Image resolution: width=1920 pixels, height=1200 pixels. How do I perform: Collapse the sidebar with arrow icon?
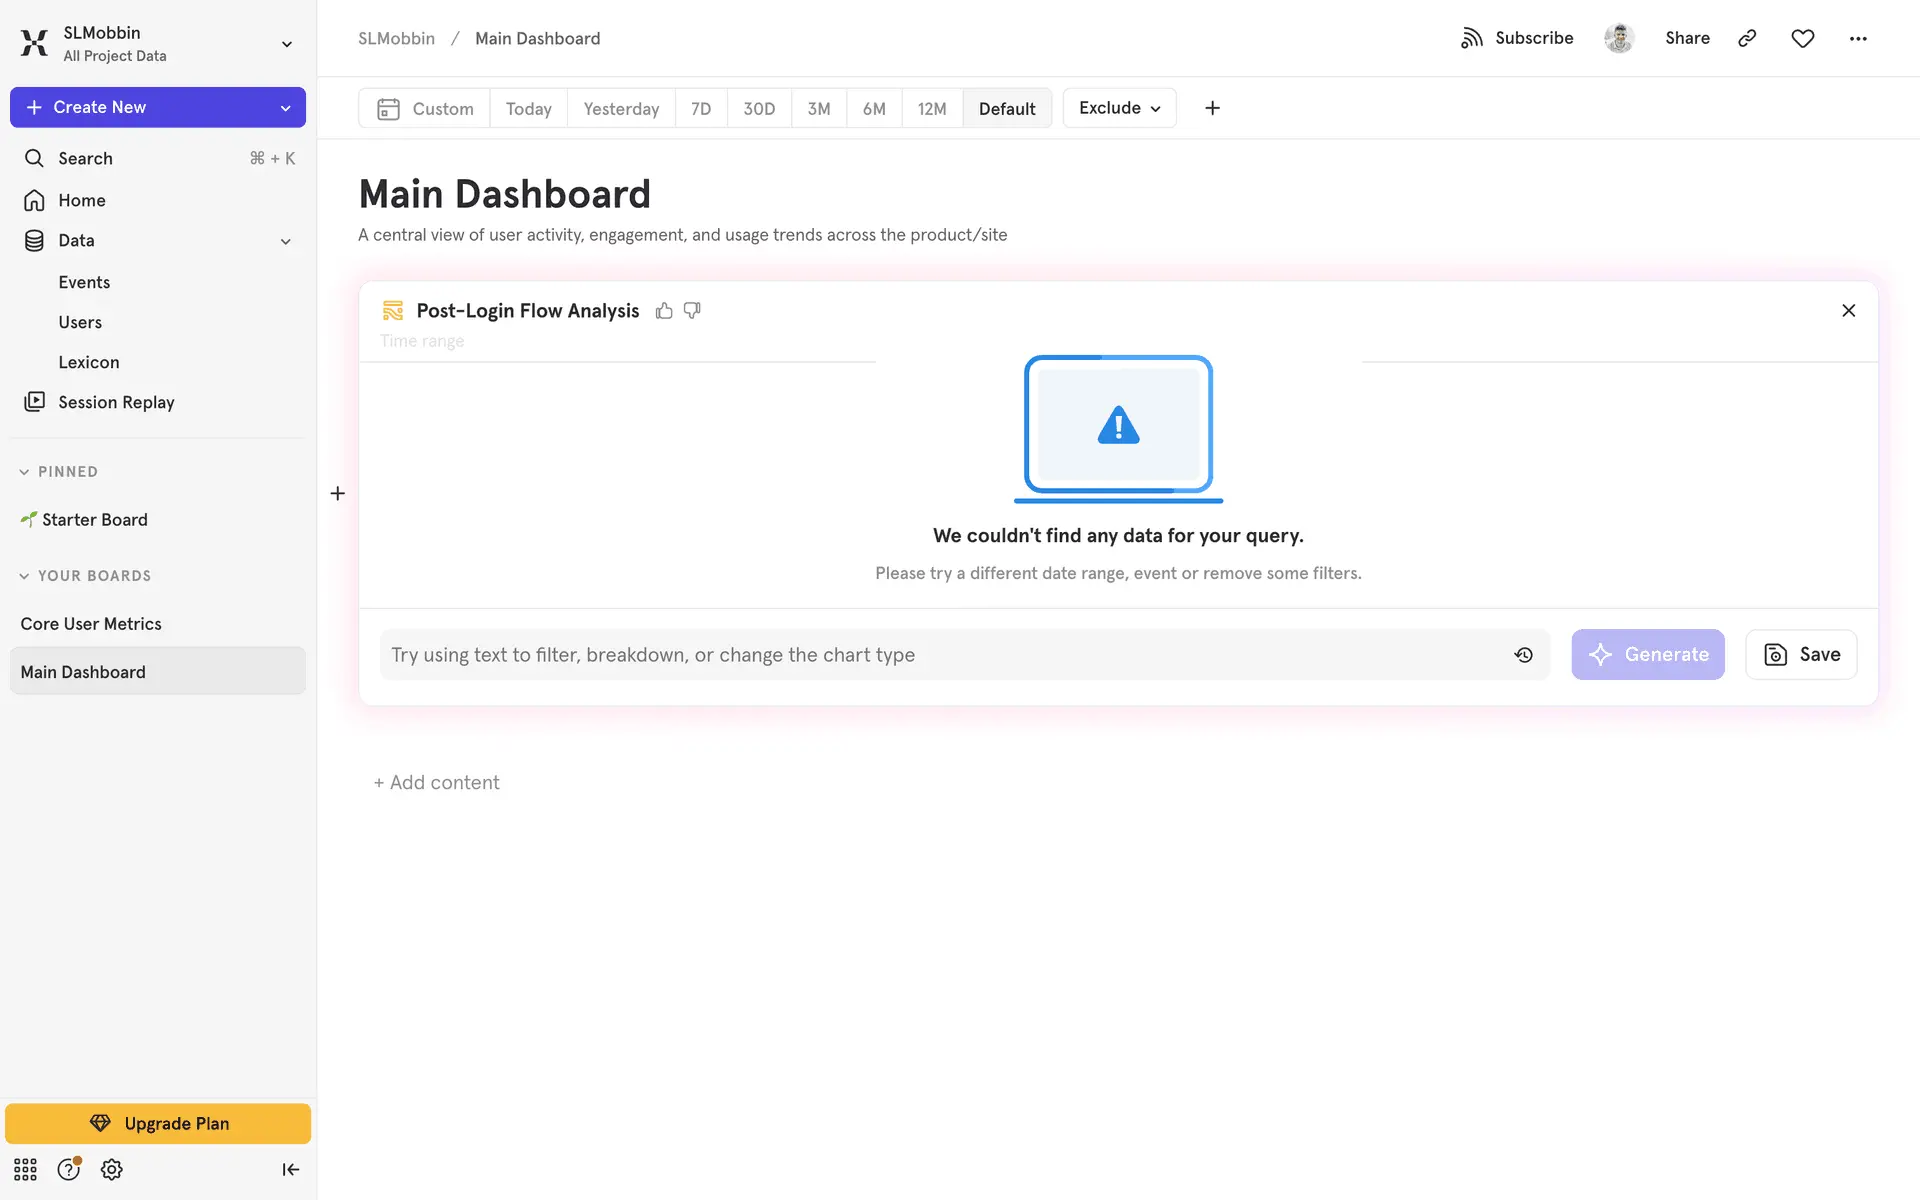pos(290,1169)
